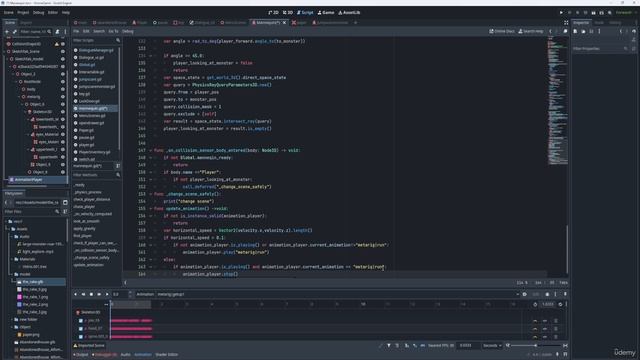The width and height of the screenshot is (640, 360).
Task: Switch to the 3D workspace
Action: (288, 13)
